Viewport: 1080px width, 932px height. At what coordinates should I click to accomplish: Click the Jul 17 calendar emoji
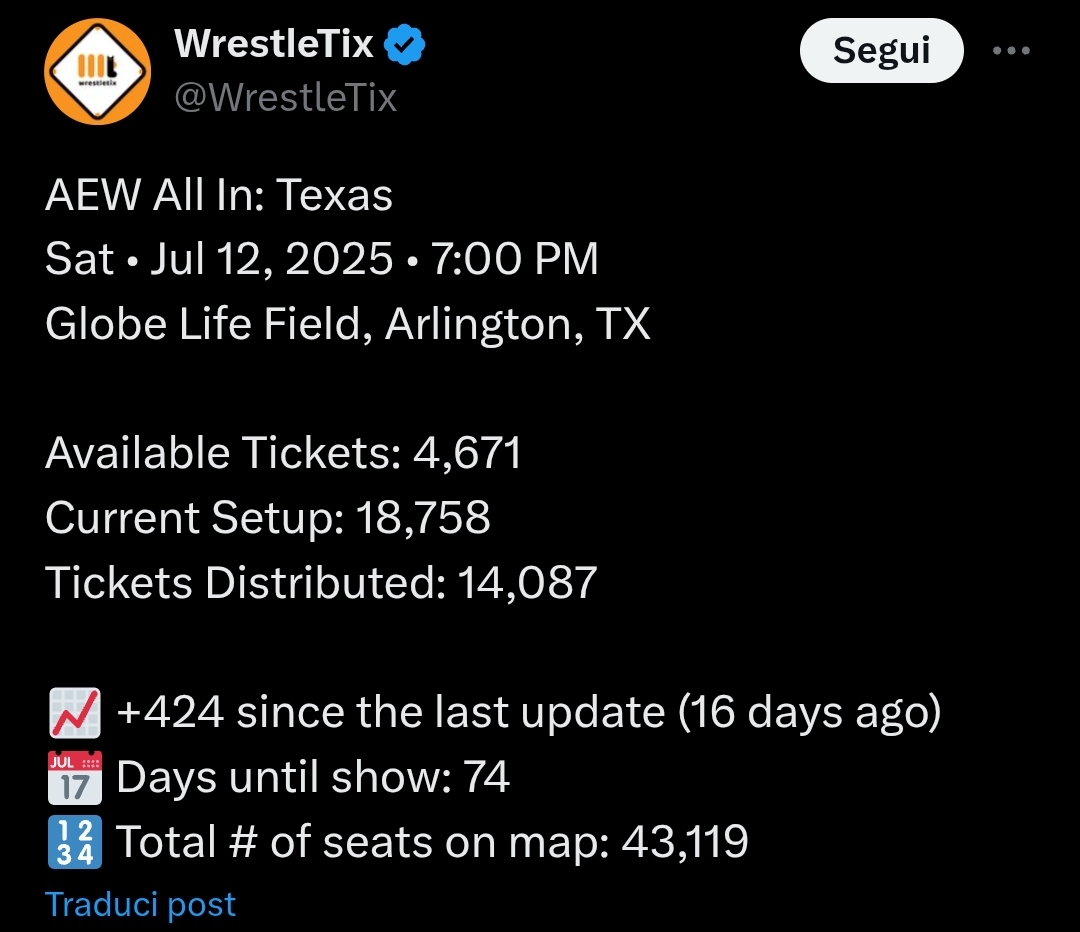coord(74,778)
